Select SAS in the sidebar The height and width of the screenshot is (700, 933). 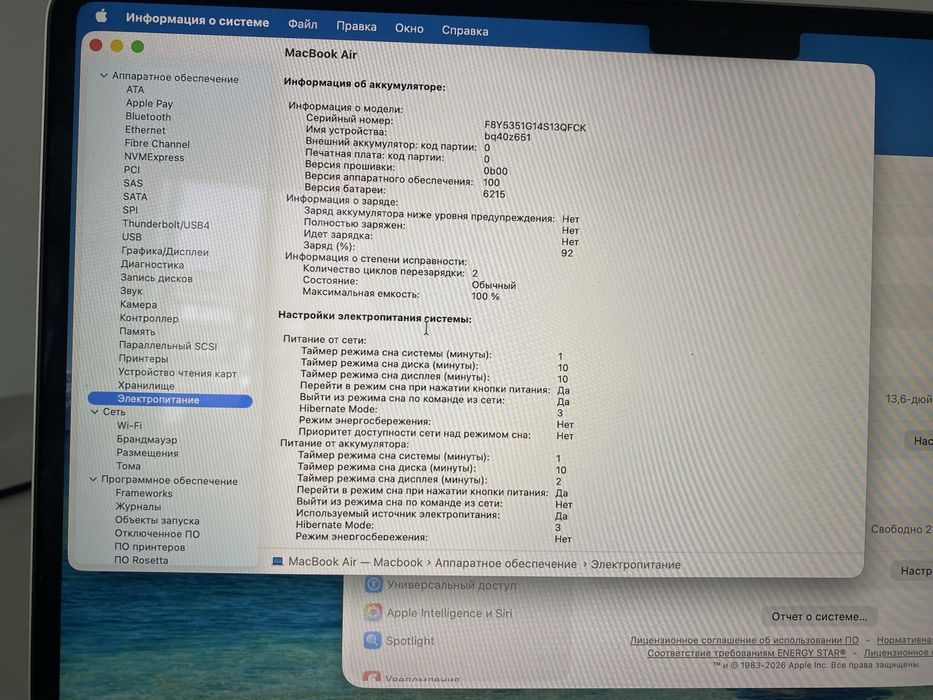(133, 183)
